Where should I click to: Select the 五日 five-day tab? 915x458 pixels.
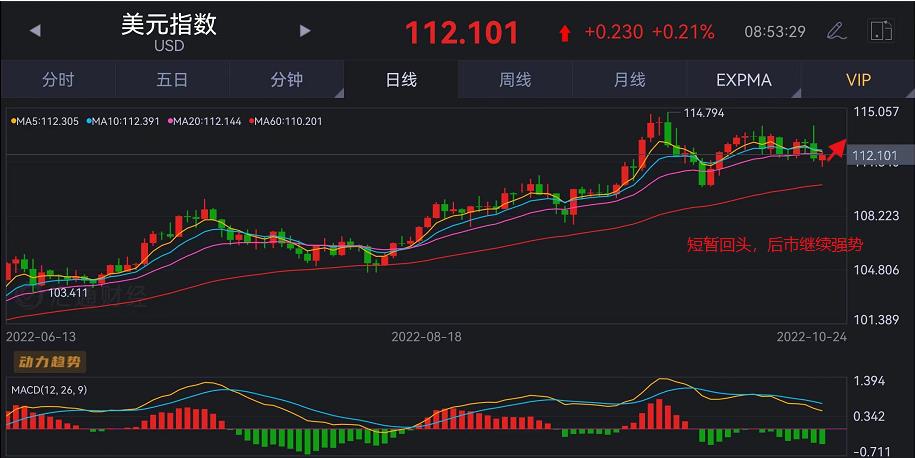pyautogui.click(x=172, y=80)
